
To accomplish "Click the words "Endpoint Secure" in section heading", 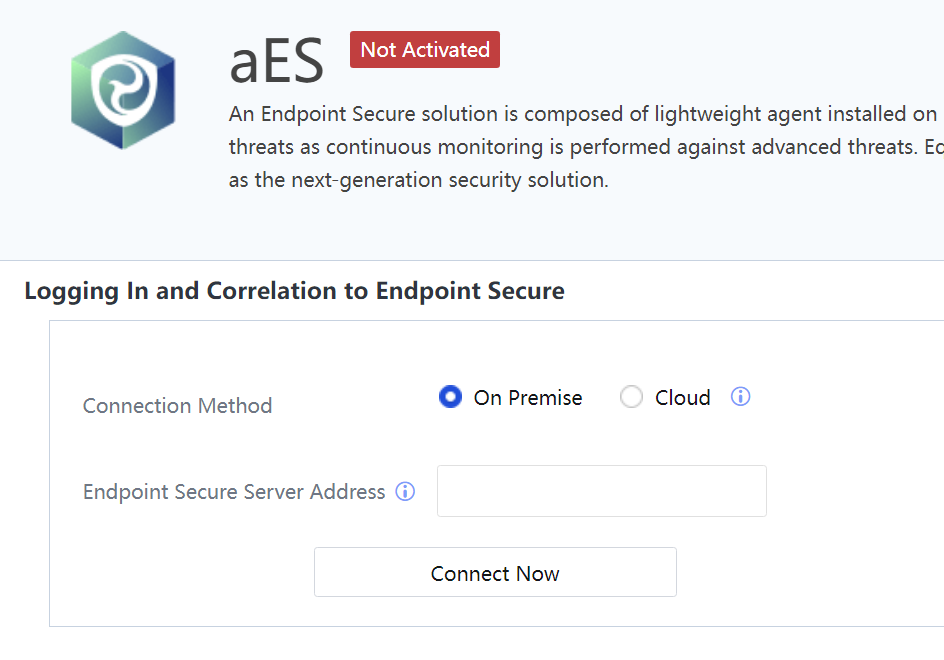I will pos(470,291).
